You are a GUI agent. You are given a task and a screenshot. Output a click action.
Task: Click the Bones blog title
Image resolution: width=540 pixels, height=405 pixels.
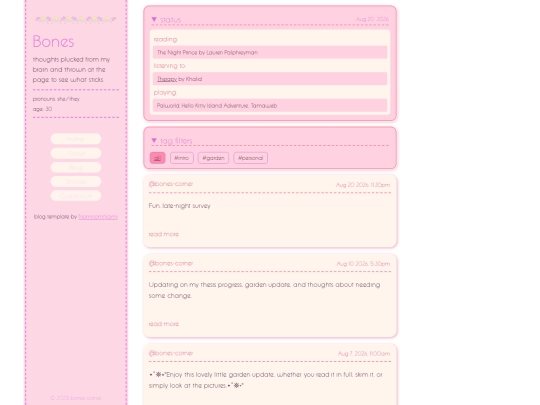coord(53,41)
